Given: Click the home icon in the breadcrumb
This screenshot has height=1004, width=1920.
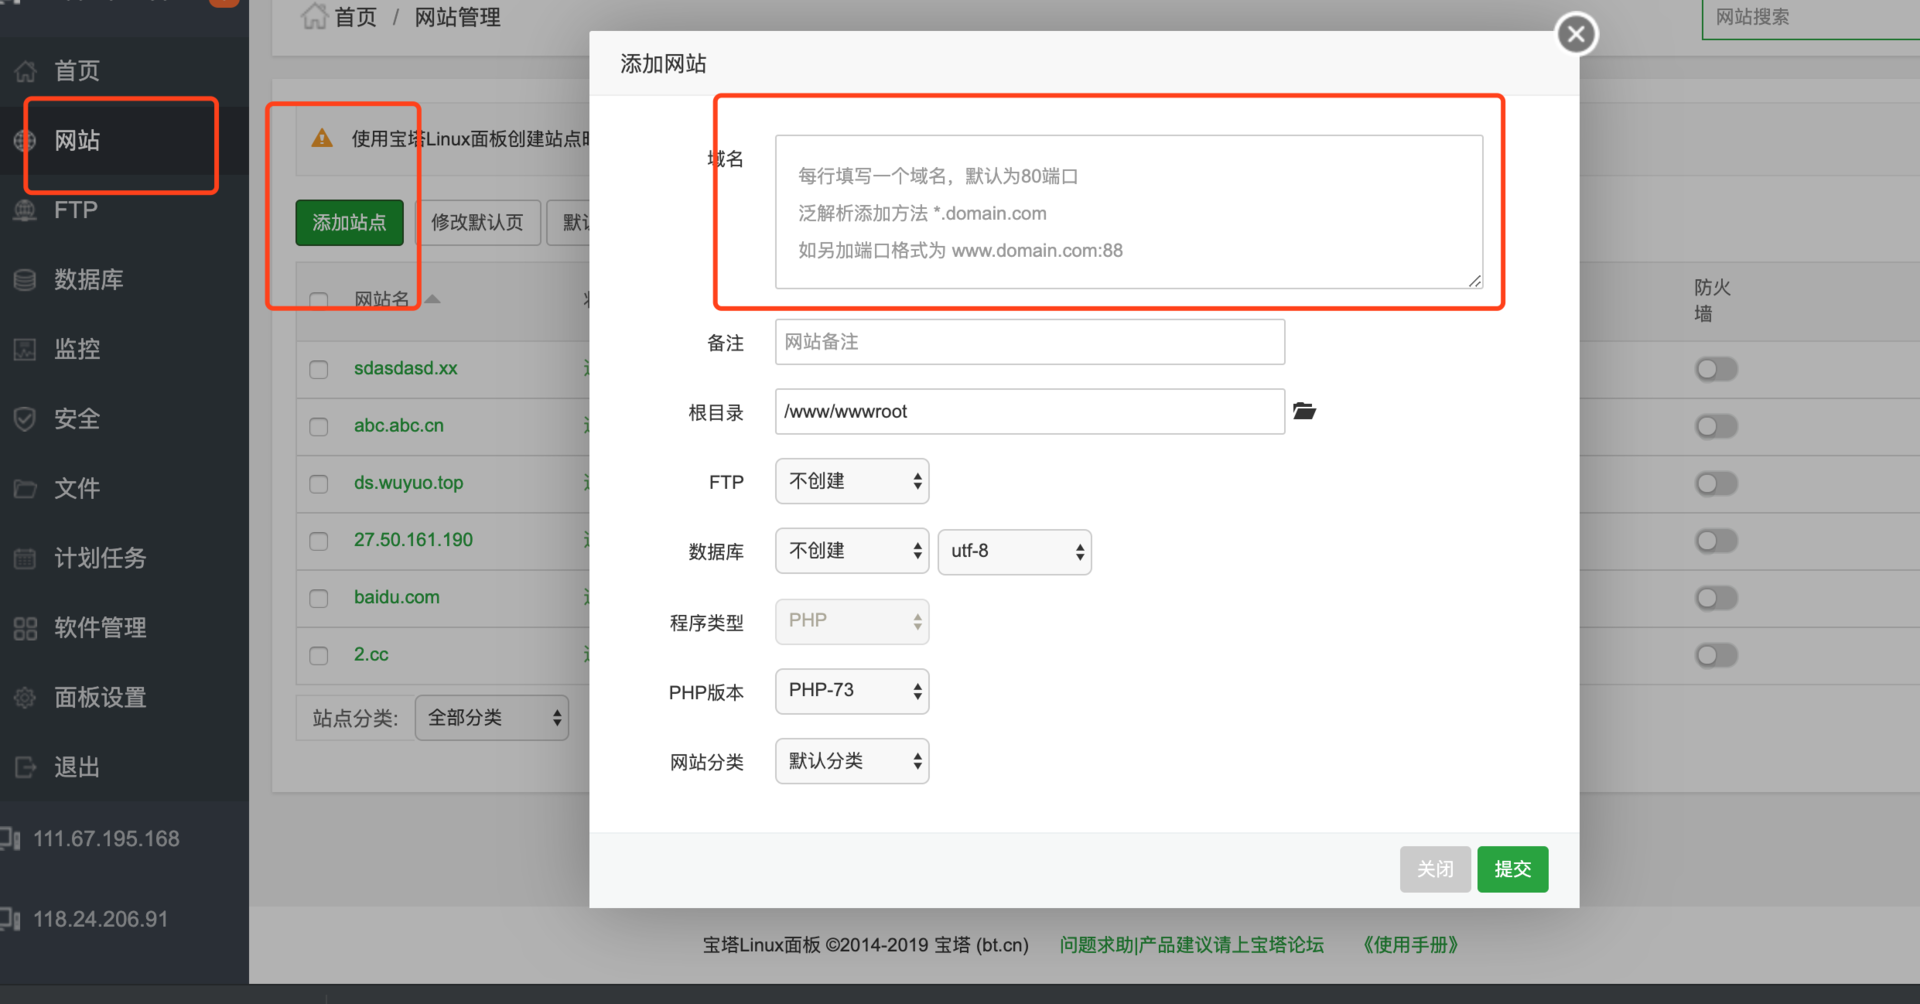Looking at the screenshot, I should (x=314, y=17).
